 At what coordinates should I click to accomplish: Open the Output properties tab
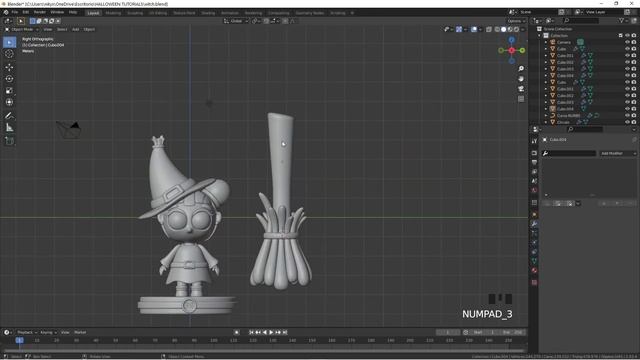tap(534, 162)
